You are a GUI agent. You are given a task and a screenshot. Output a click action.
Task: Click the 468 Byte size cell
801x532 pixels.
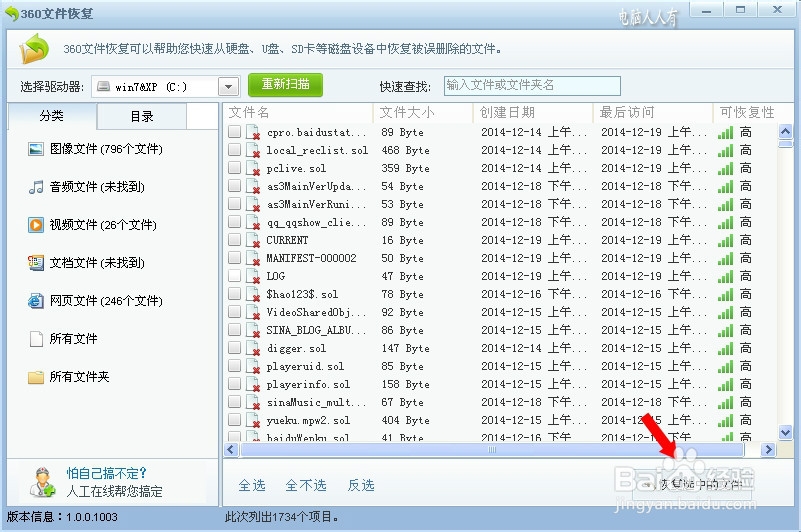point(405,150)
